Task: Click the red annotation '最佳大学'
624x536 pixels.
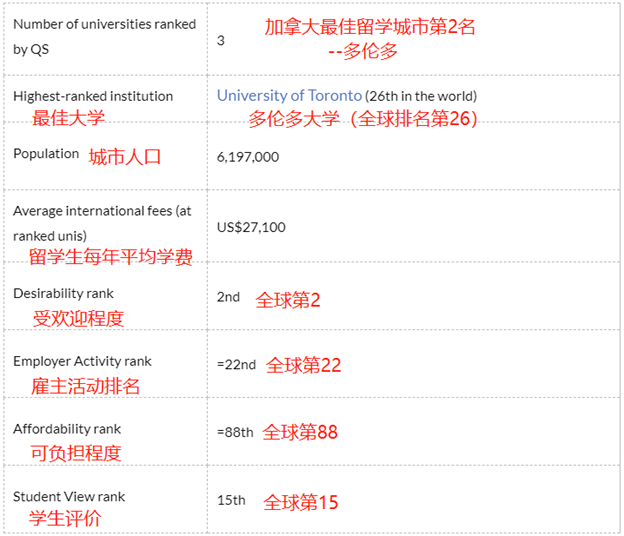Action: (68, 118)
